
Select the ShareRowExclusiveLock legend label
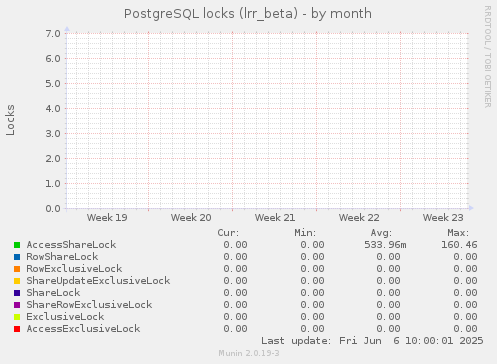[89, 305]
